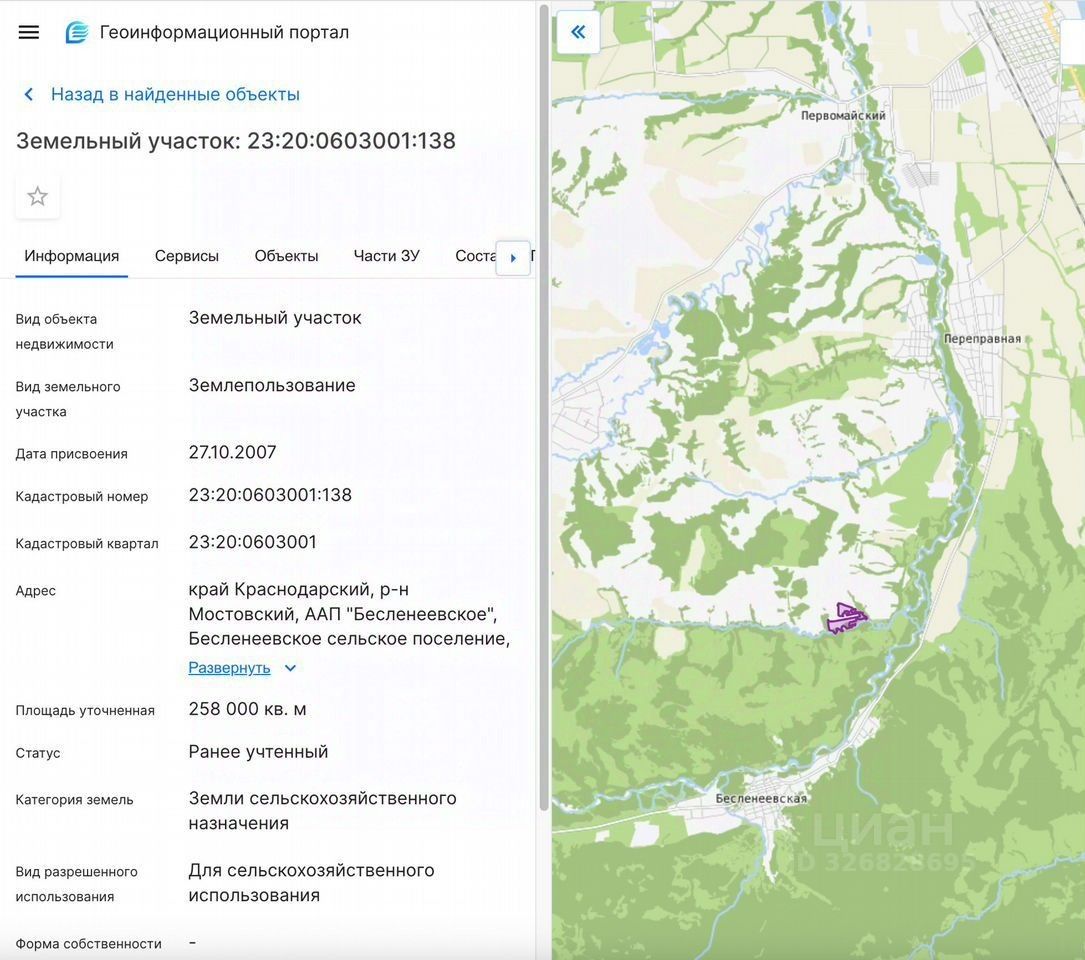Click the address text край Краснодарский
The width and height of the screenshot is (1085, 960).
click(280, 589)
